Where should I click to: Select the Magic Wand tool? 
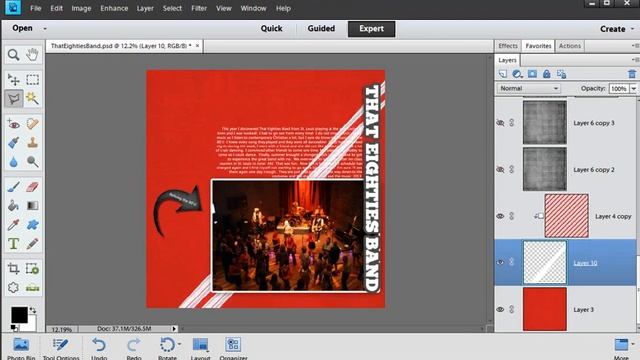[x=32, y=98]
